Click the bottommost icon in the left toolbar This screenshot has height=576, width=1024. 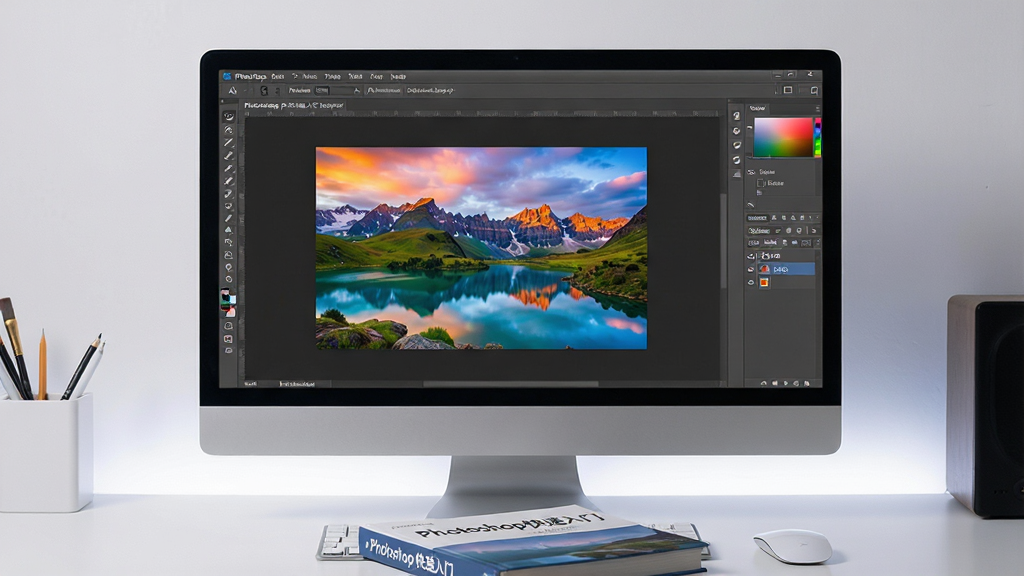(229, 351)
